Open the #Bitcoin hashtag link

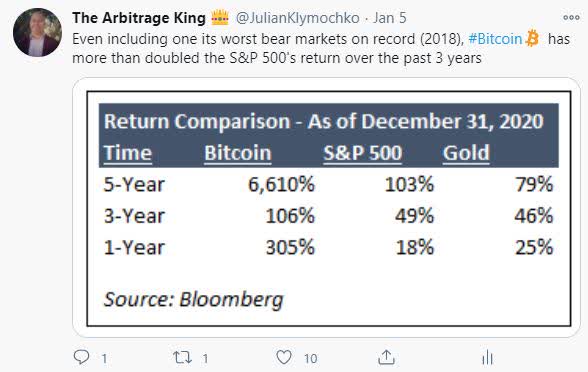[495, 39]
